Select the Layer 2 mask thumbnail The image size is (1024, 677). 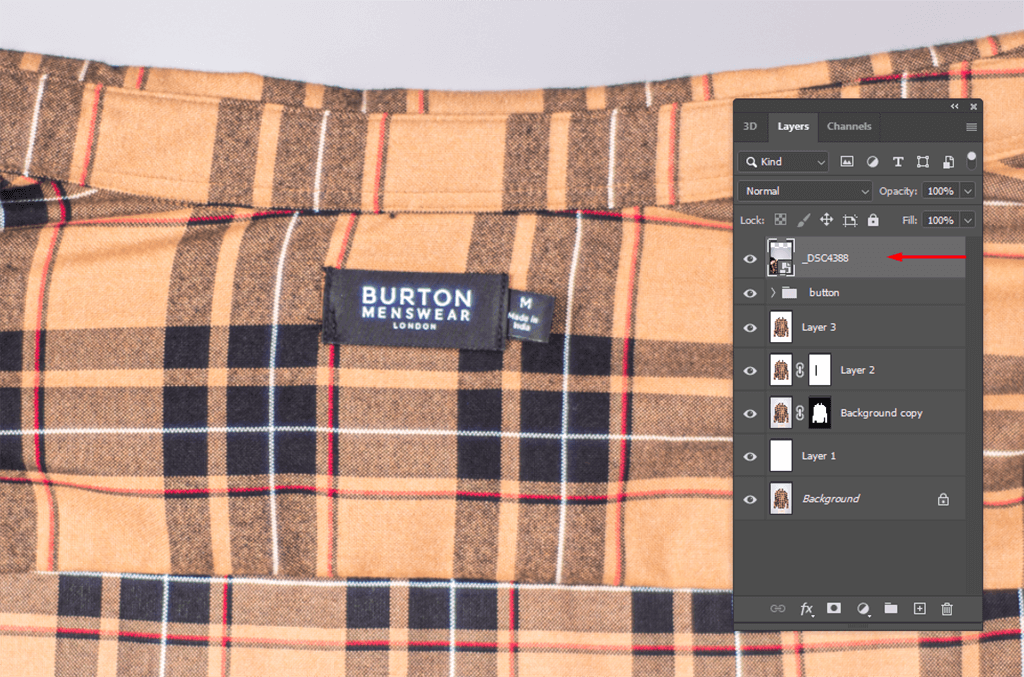tap(820, 370)
